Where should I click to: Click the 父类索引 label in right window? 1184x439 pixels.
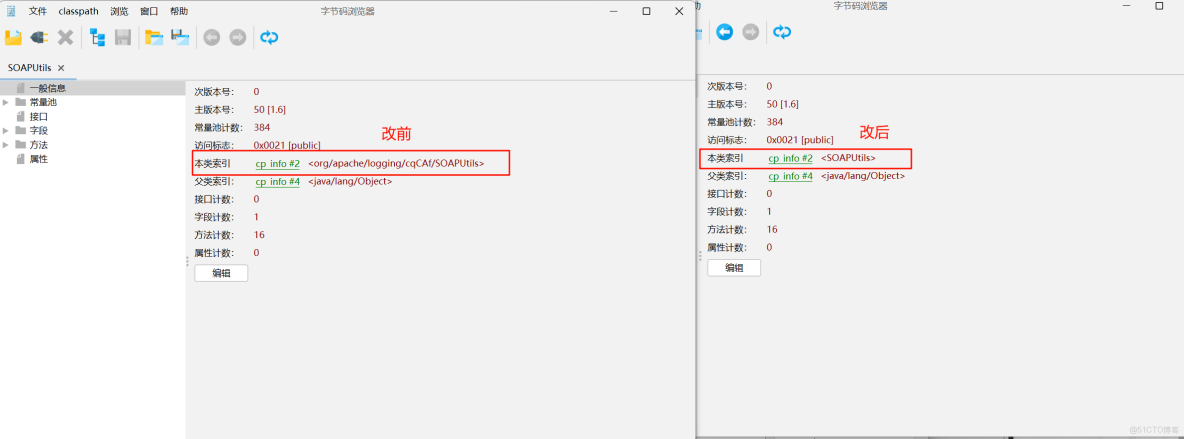726,176
